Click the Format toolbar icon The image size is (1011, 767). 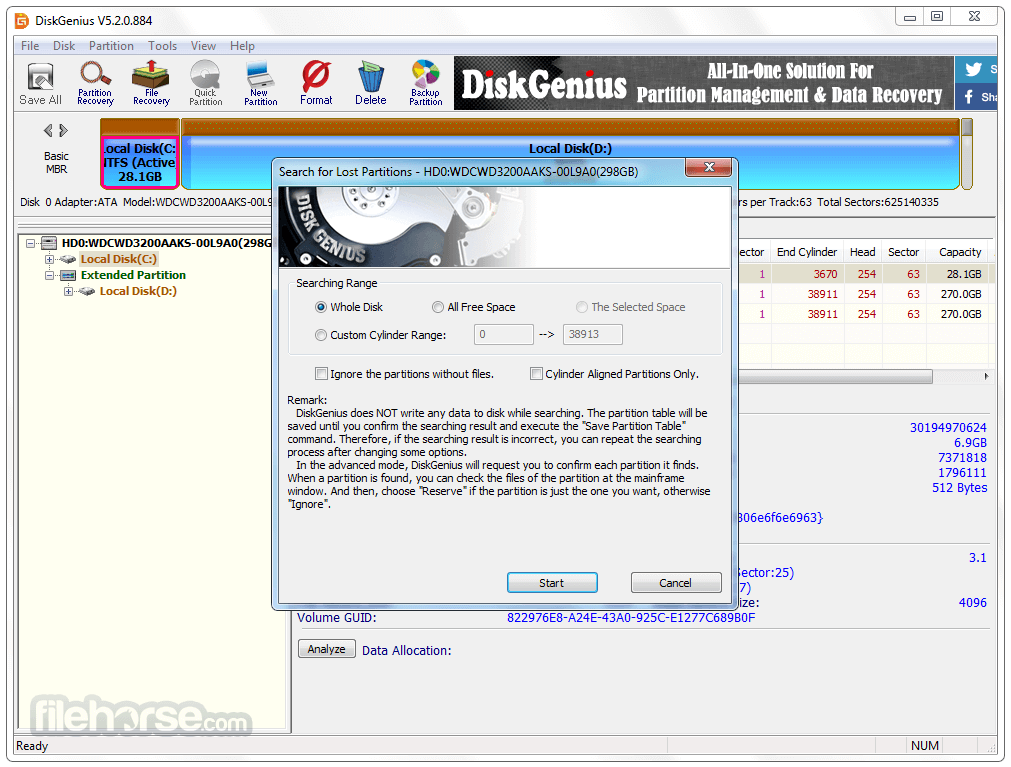click(x=316, y=83)
